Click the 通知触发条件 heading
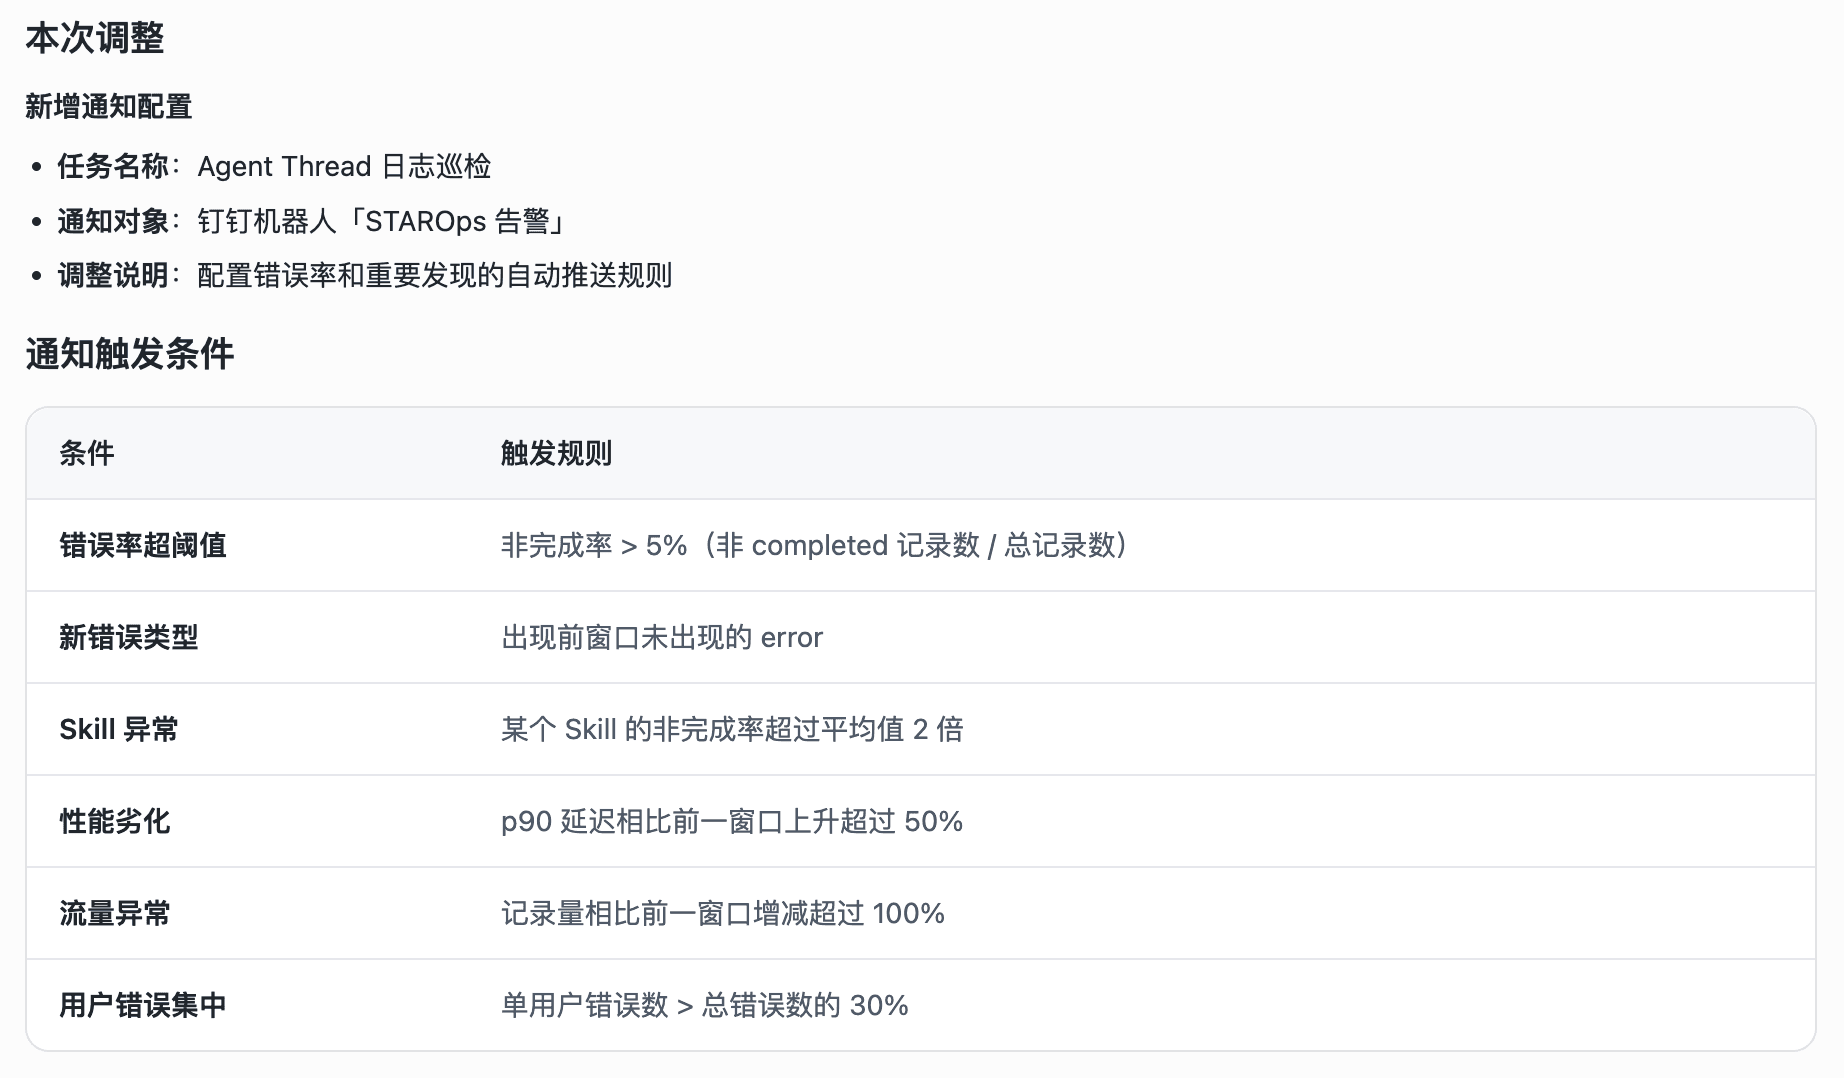Viewport: 1844px width, 1078px height. [130, 354]
